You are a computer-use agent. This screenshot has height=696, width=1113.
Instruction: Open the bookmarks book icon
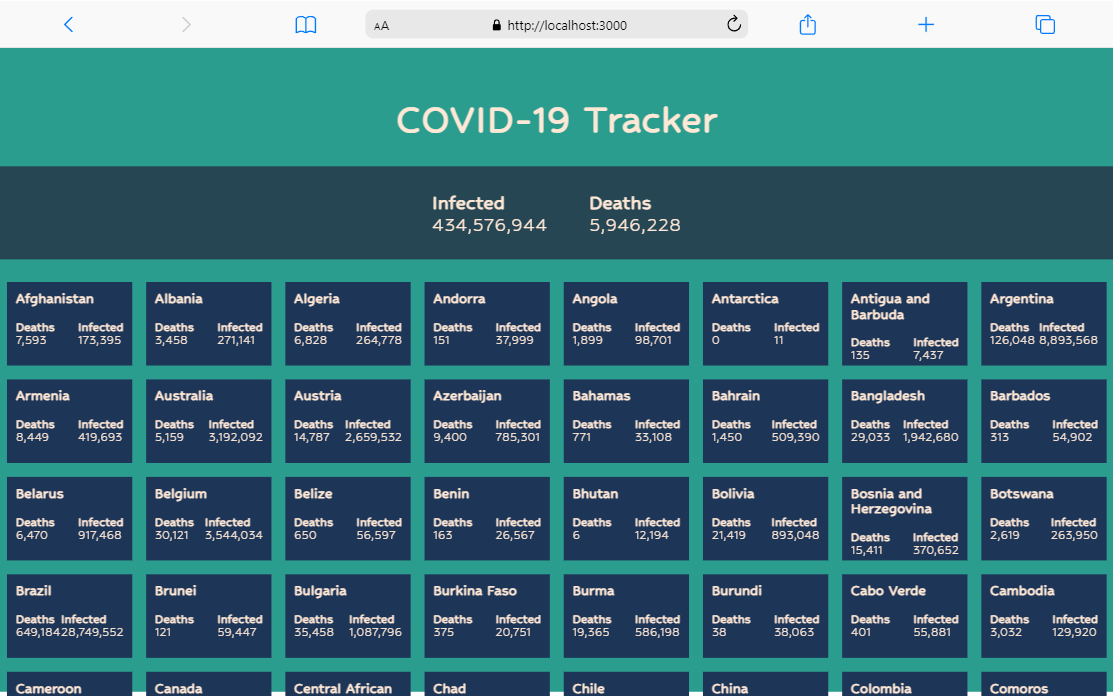pos(305,25)
